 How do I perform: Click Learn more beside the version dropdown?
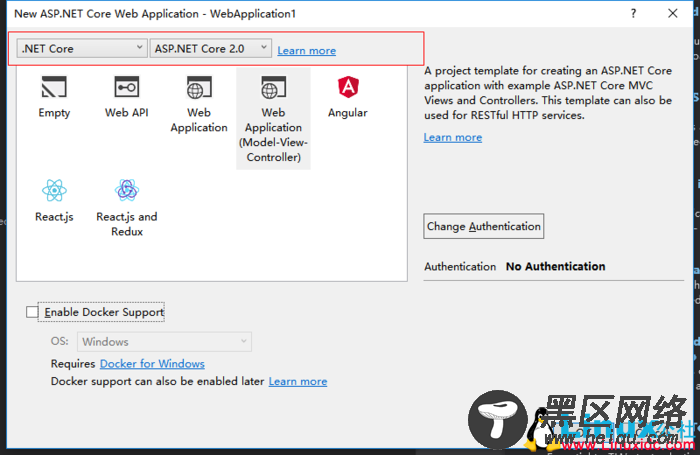point(307,50)
